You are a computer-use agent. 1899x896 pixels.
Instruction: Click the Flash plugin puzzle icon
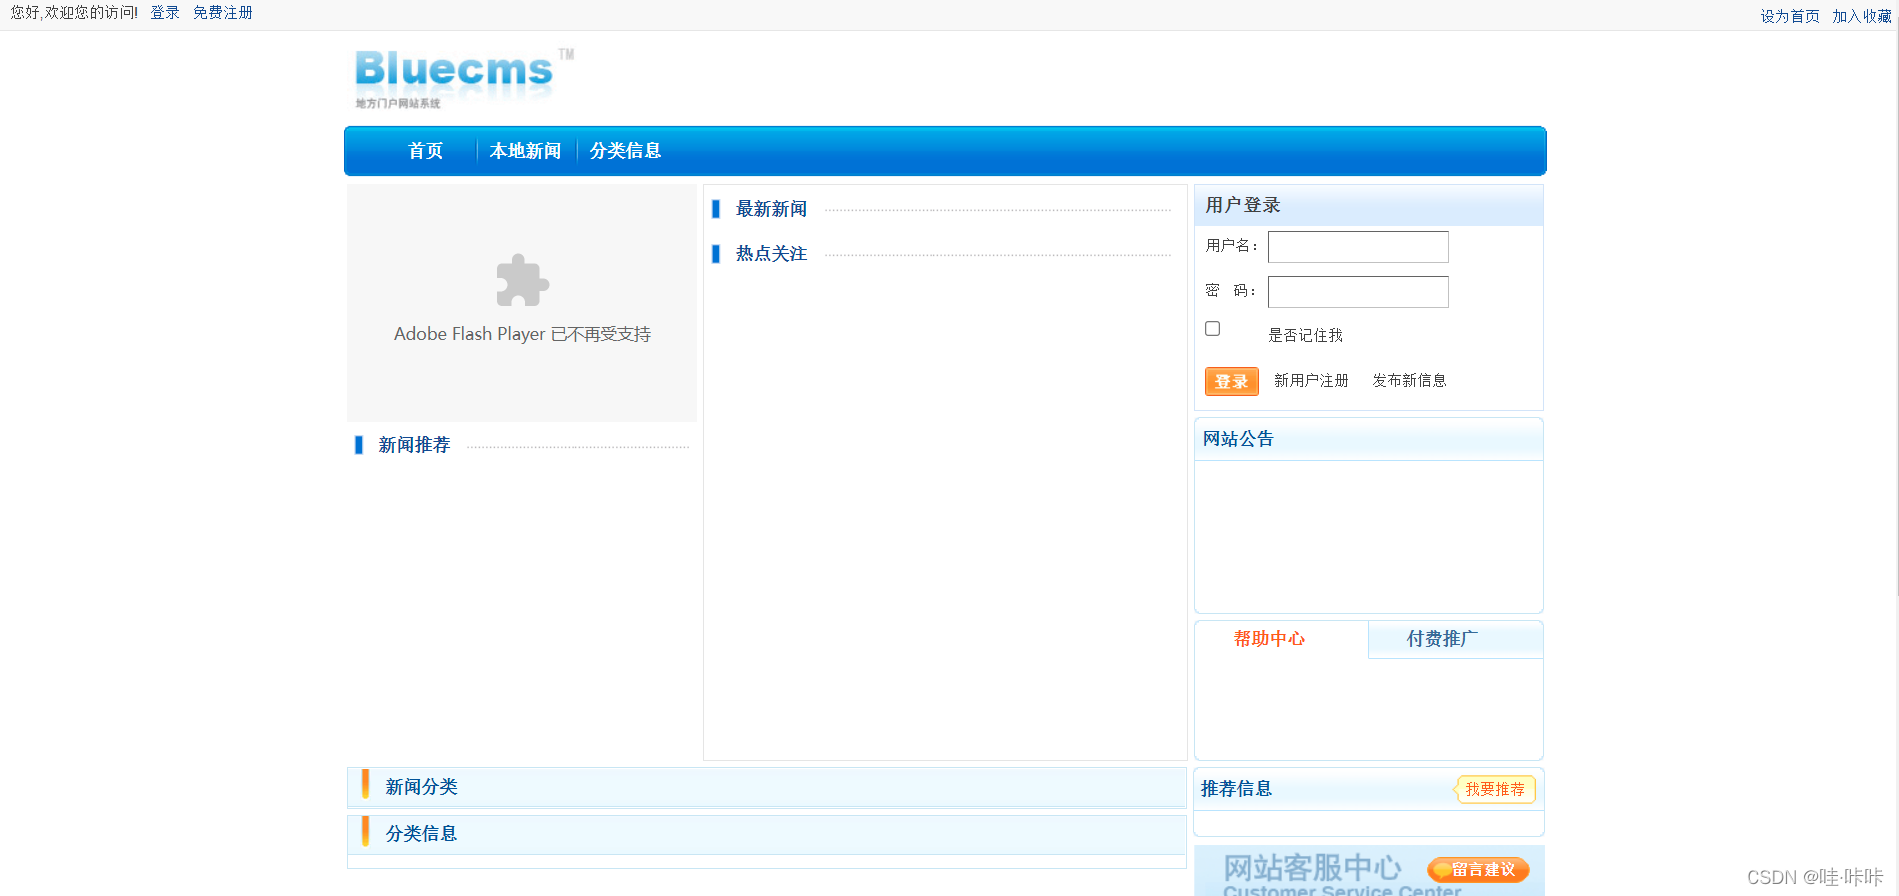[522, 280]
